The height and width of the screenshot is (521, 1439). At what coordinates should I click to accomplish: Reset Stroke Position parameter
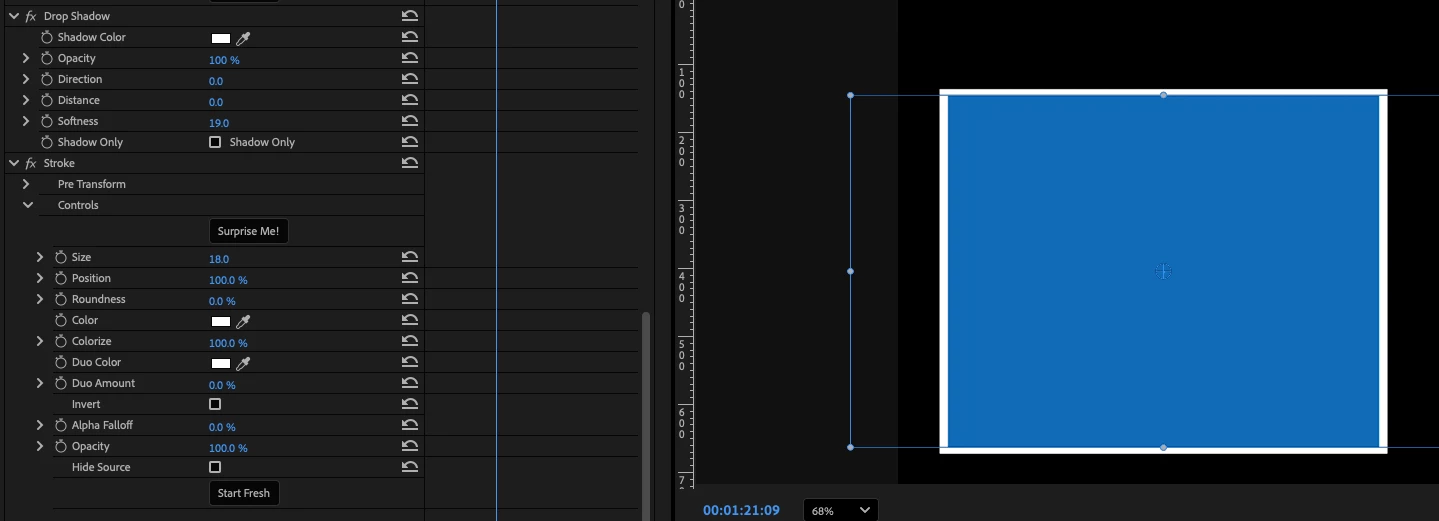[410, 278]
